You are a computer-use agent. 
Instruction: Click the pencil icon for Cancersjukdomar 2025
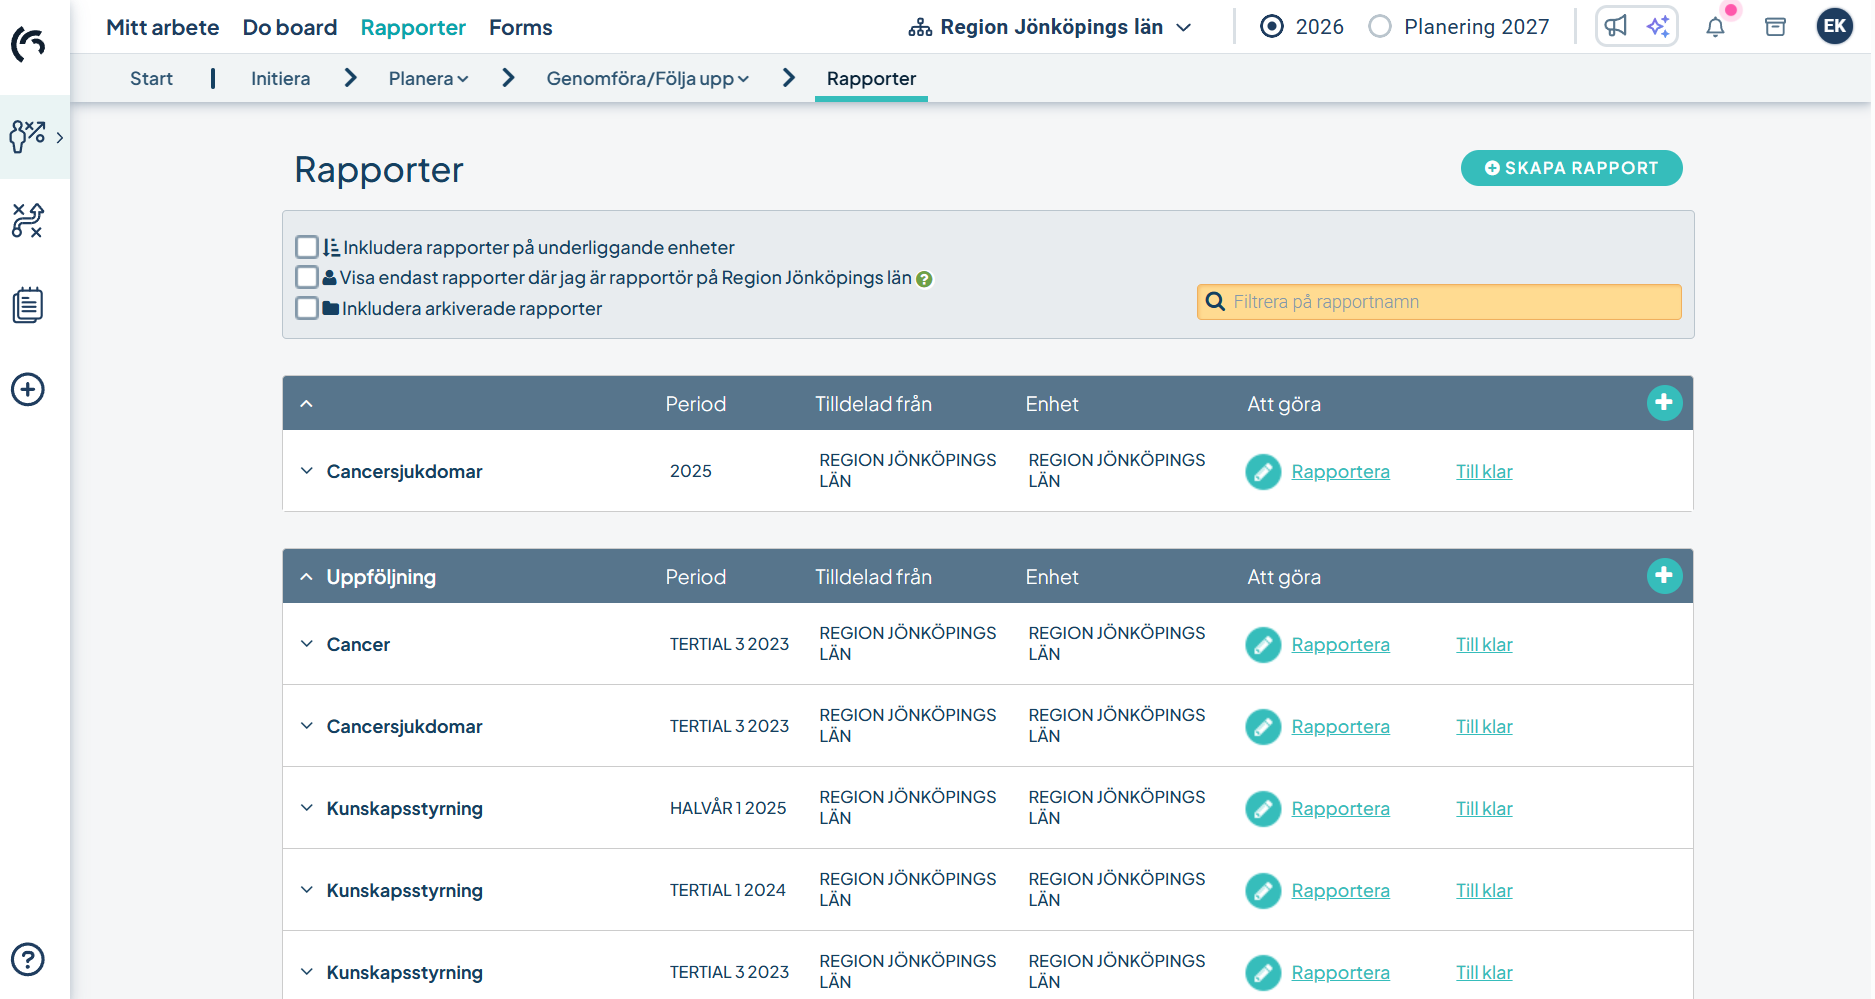tap(1263, 472)
